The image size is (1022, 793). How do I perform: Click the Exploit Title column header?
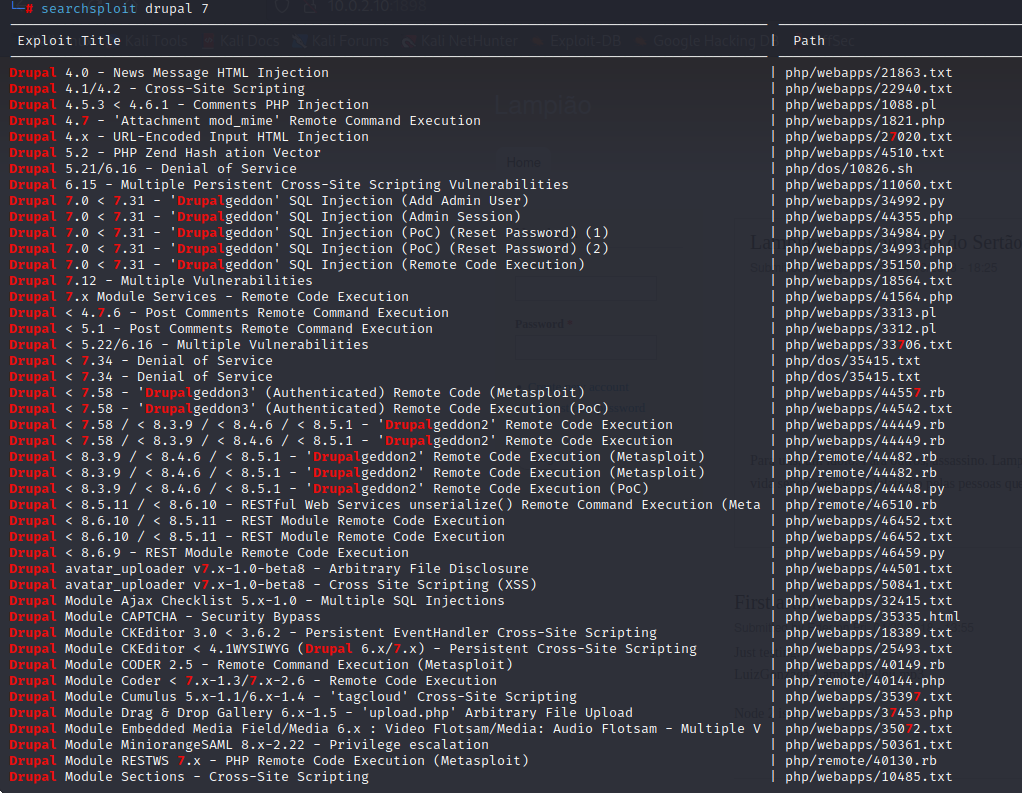(x=69, y=41)
